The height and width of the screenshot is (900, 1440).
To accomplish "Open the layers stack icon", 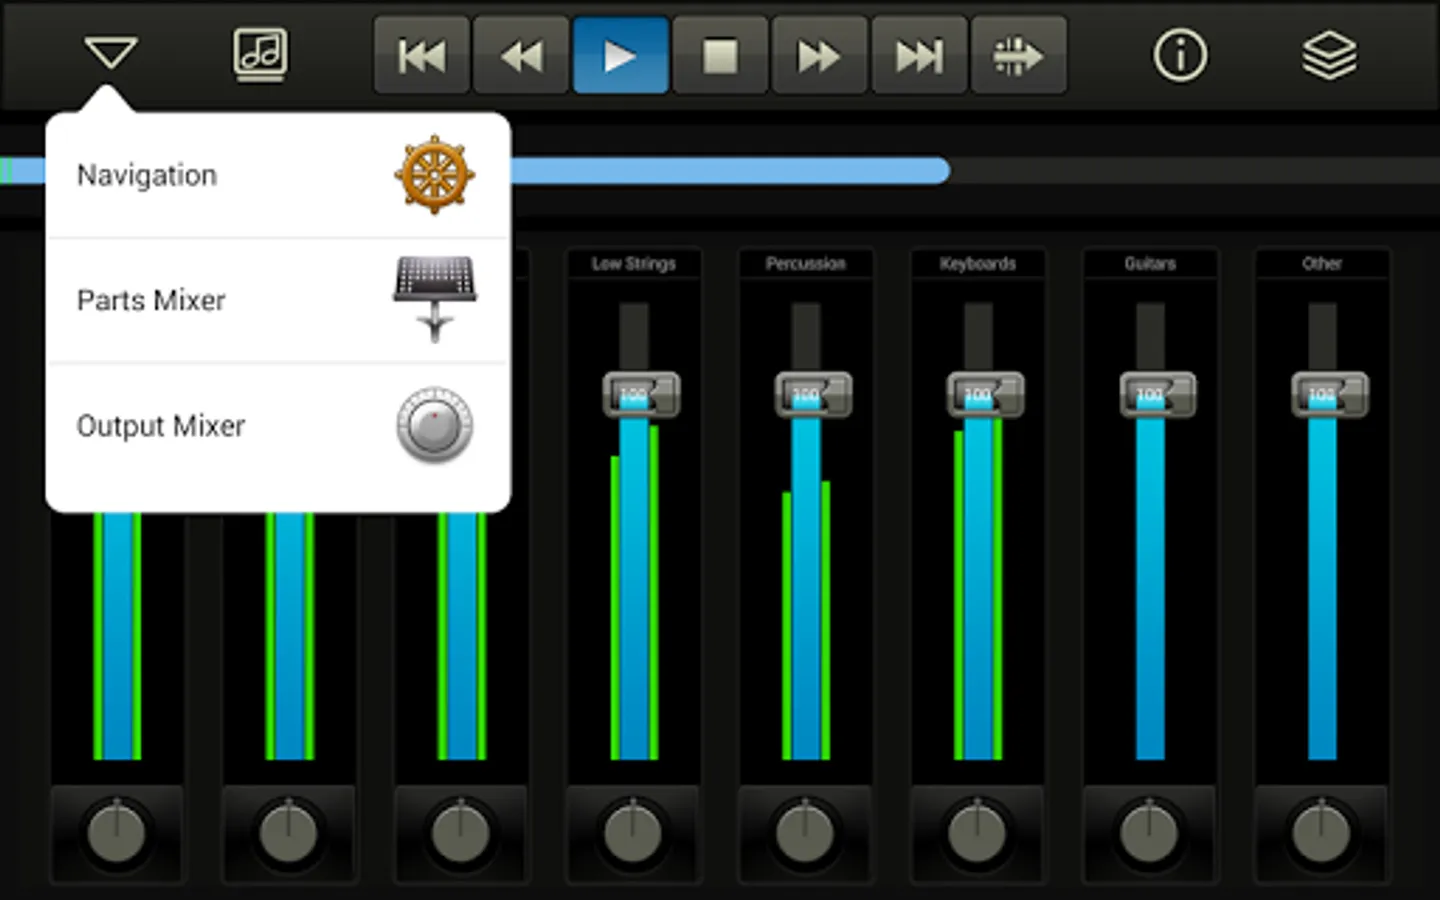I will [1330, 55].
